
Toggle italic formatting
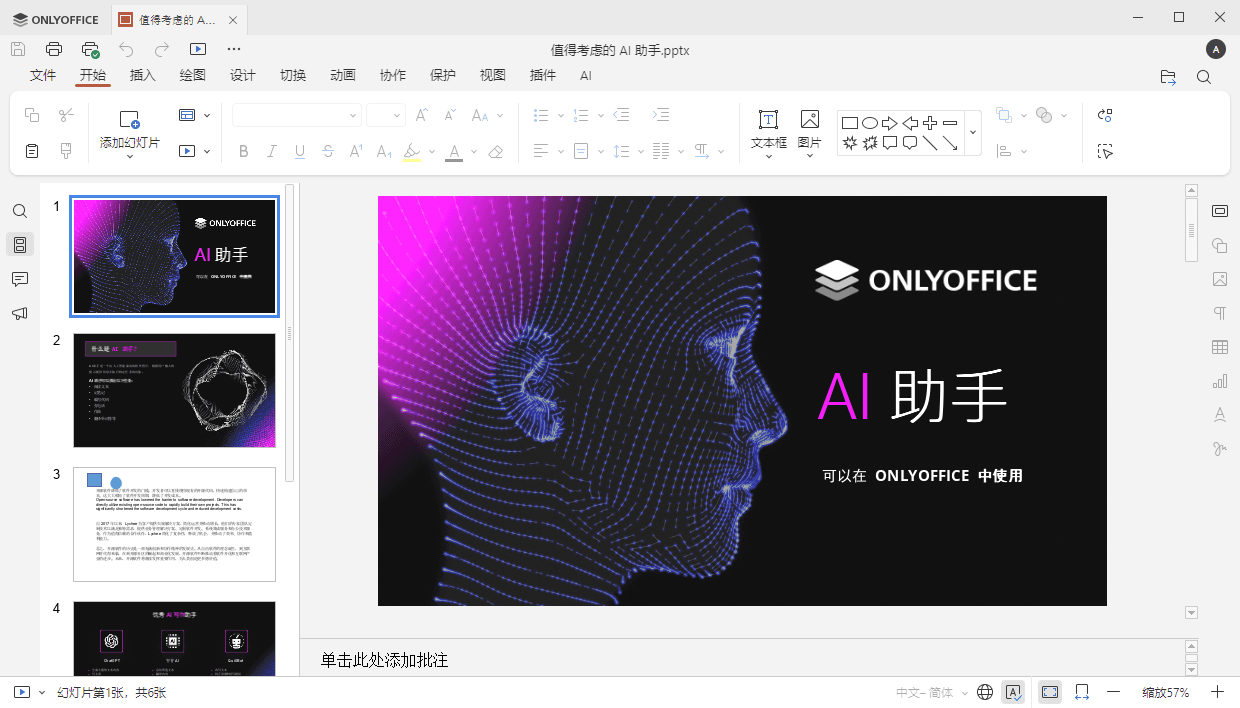271,151
